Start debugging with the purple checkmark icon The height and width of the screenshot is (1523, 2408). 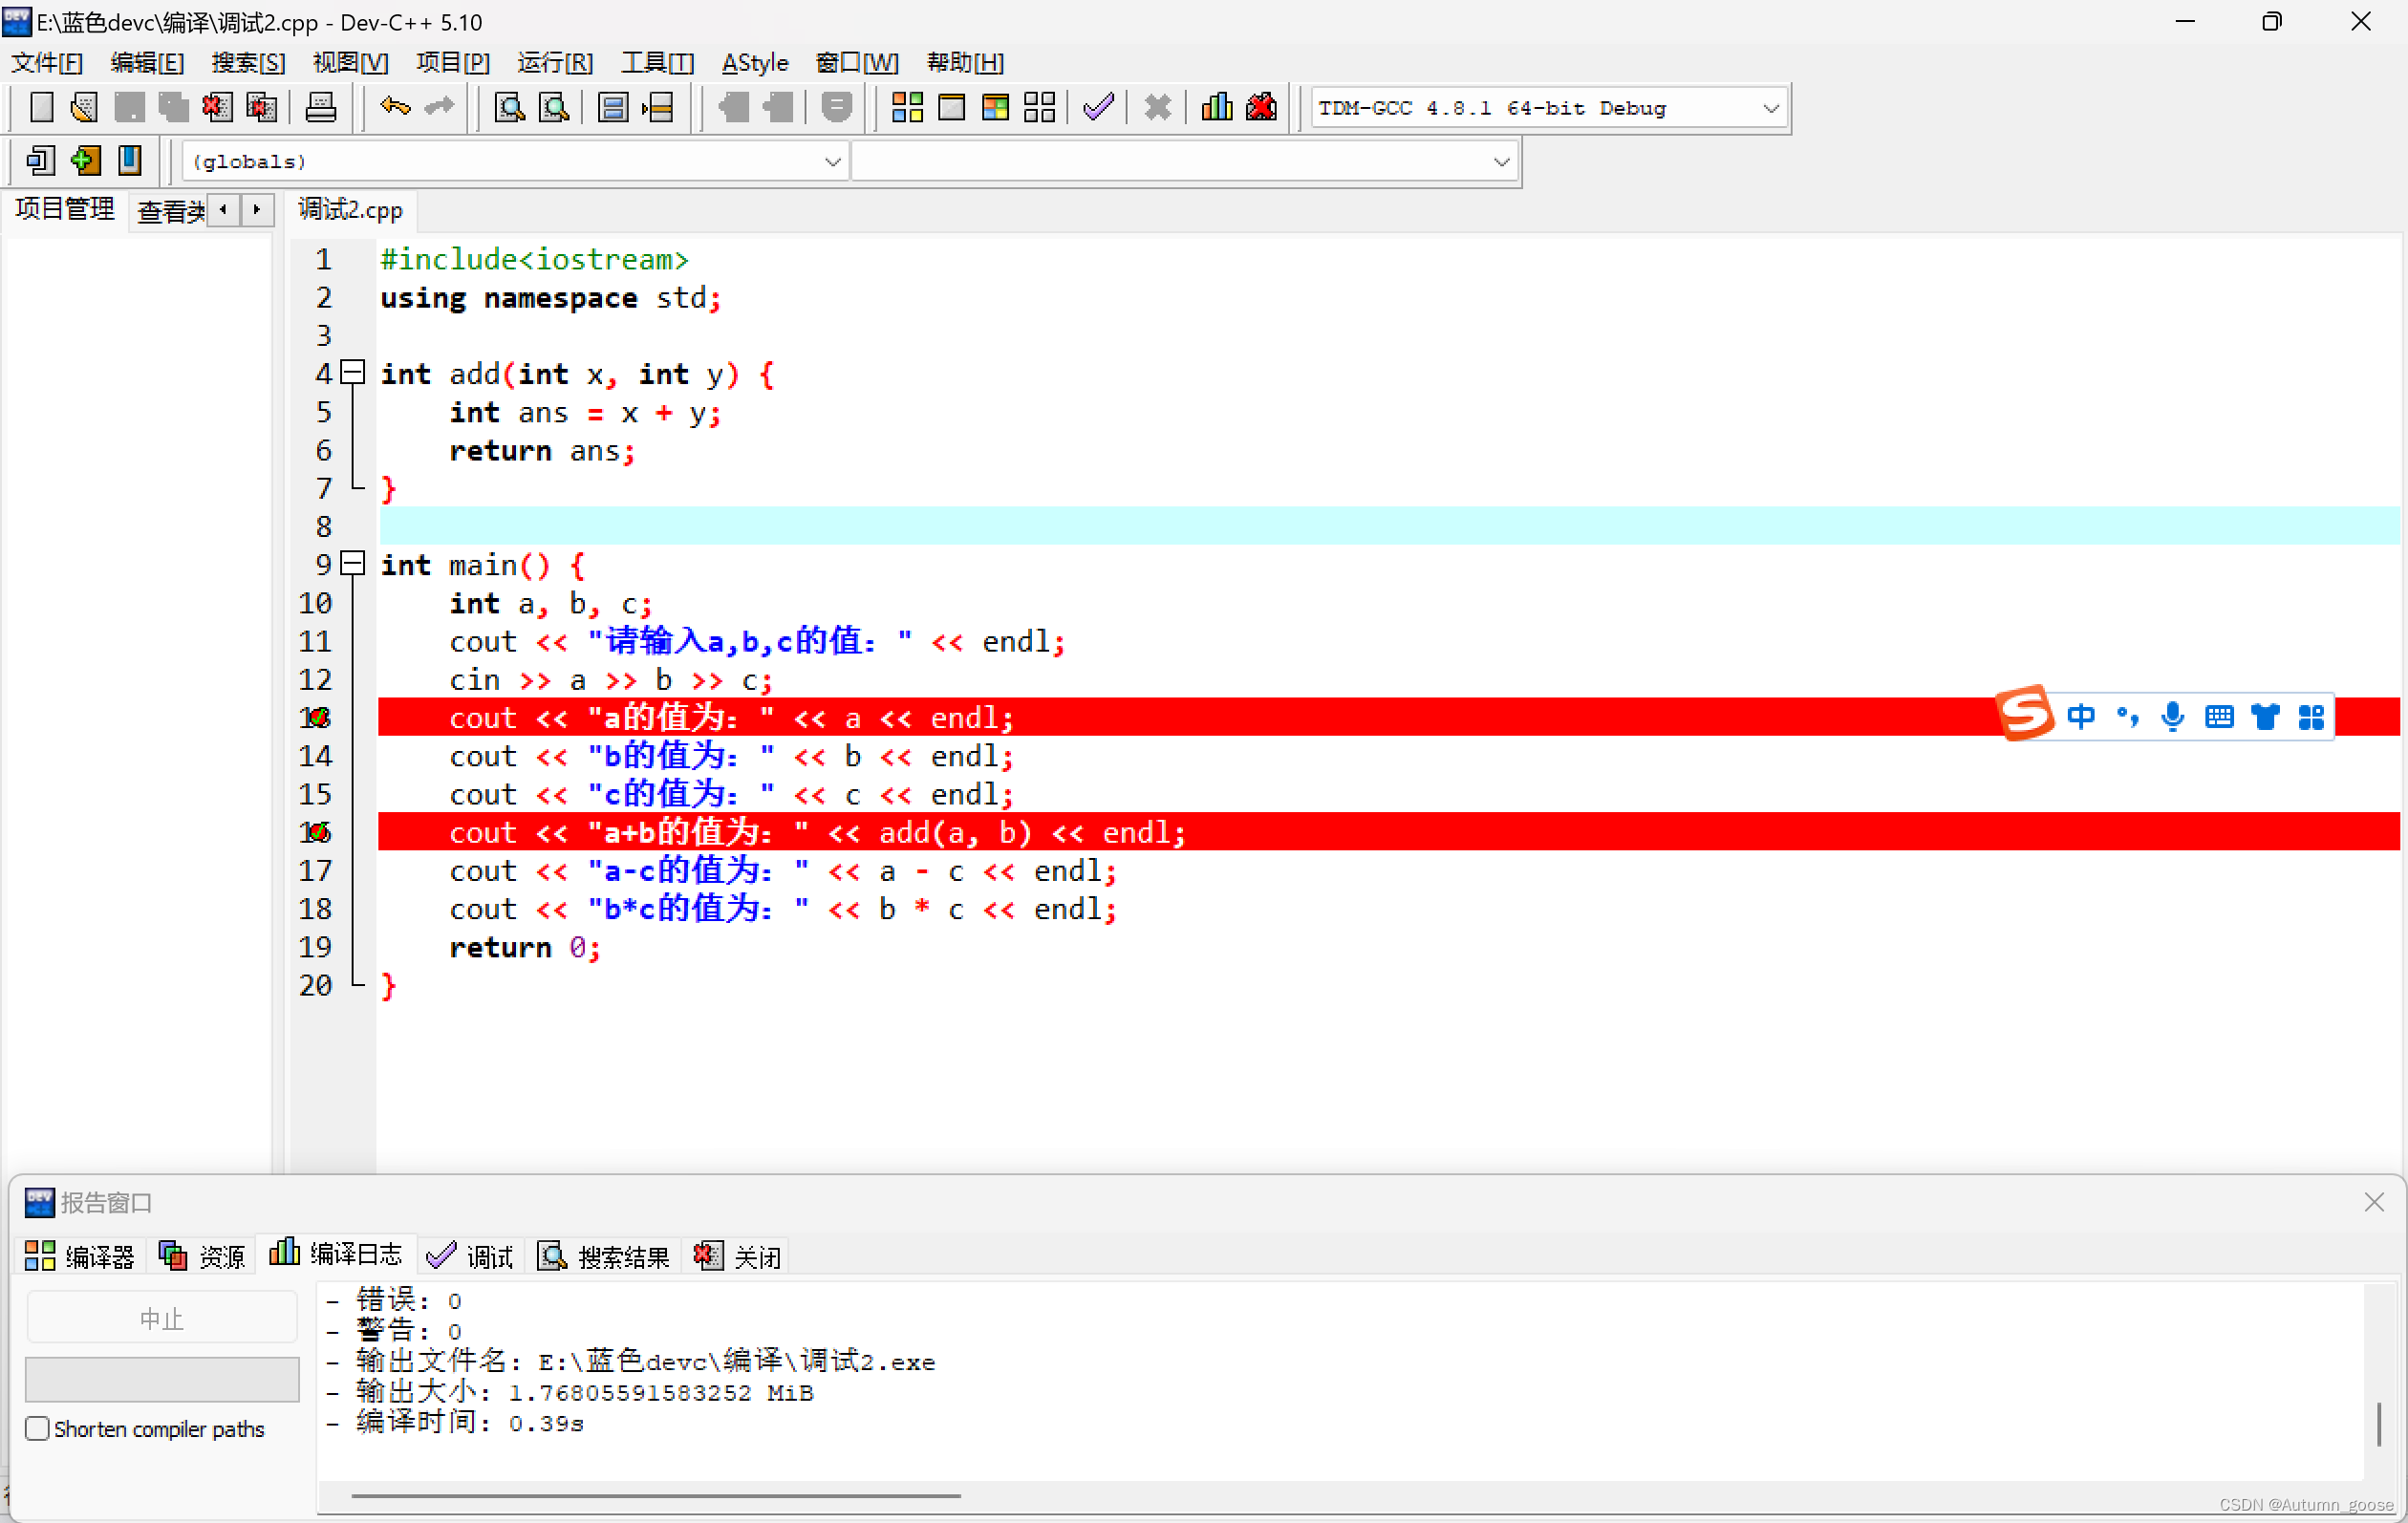click(1098, 107)
